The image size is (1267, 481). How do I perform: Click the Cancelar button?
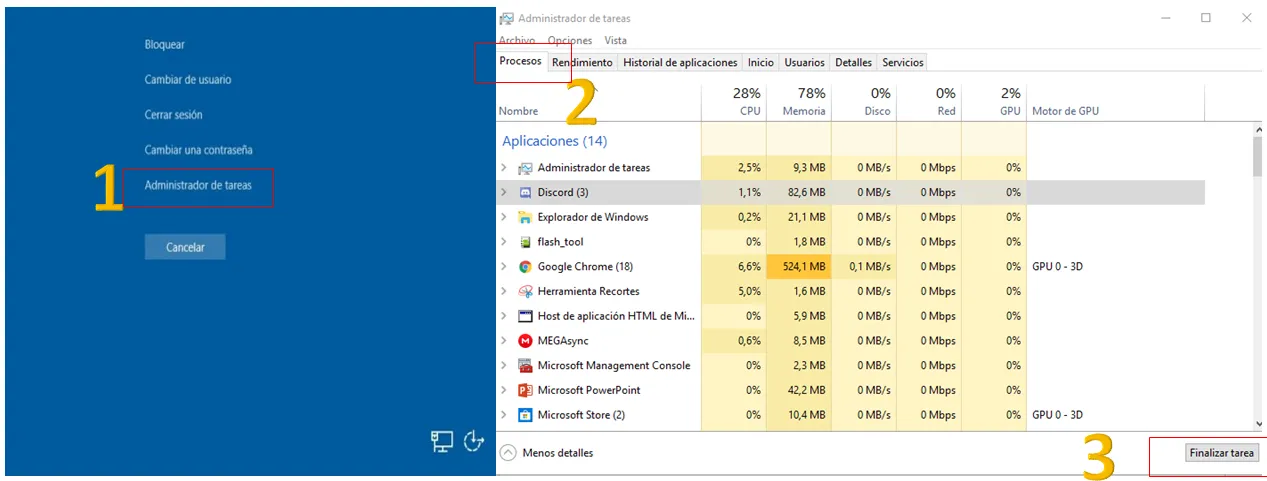pyautogui.click(x=185, y=247)
